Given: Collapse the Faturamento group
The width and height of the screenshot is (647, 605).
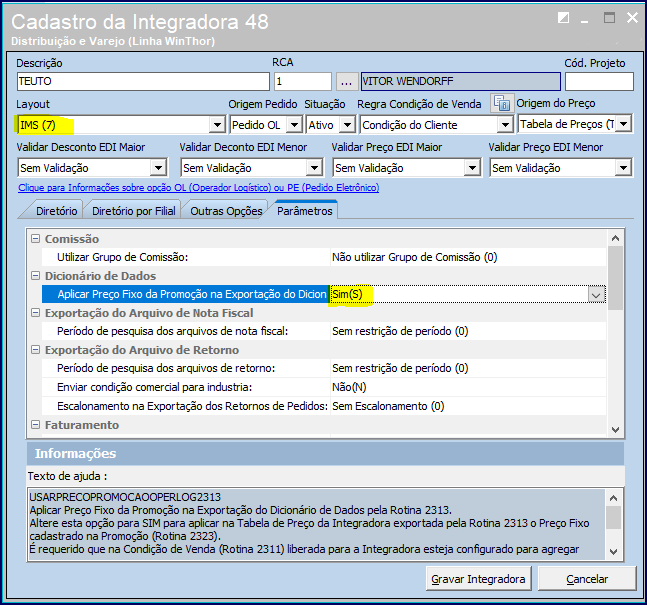Looking at the screenshot, I should pos(36,425).
